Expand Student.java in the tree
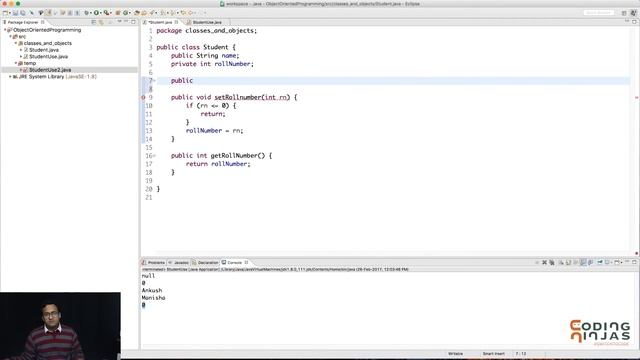 [21, 50]
